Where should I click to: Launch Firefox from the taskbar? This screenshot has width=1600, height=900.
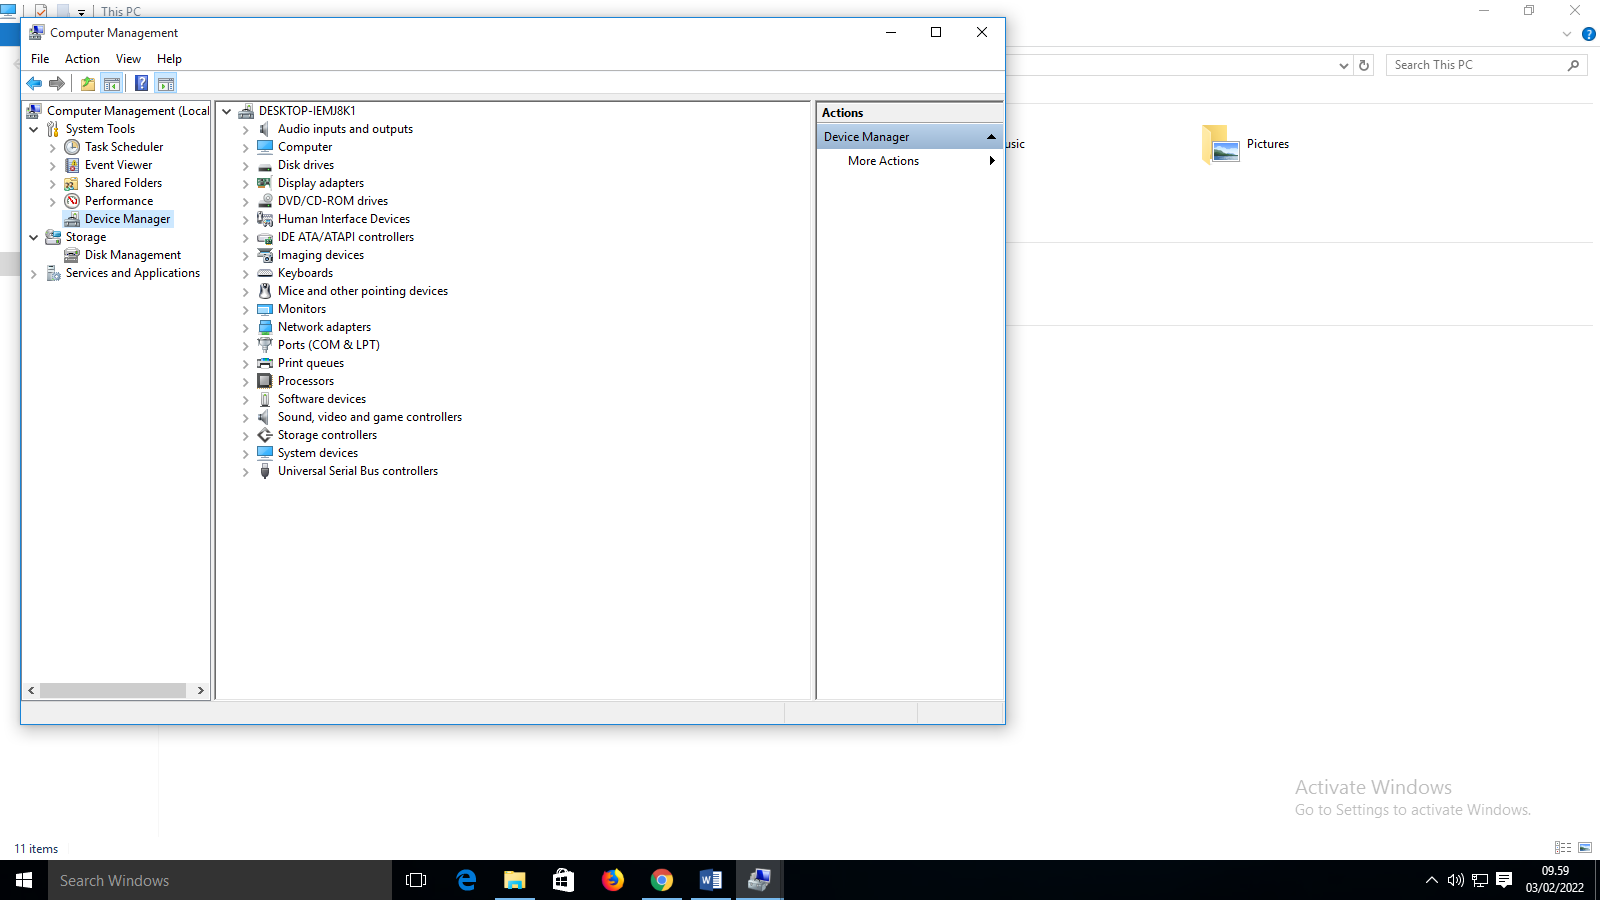click(612, 880)
